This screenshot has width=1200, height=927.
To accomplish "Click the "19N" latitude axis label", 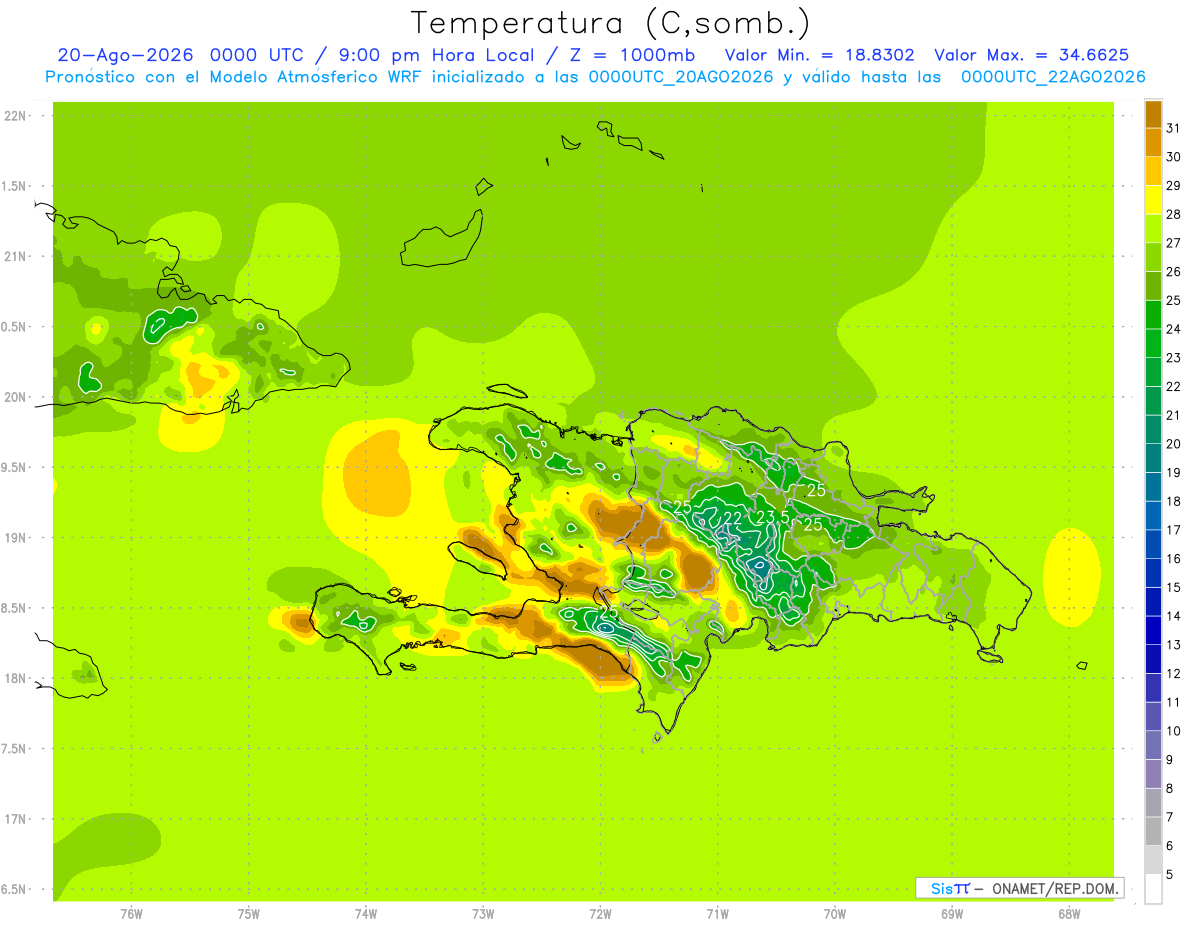I will pos(16,537).
